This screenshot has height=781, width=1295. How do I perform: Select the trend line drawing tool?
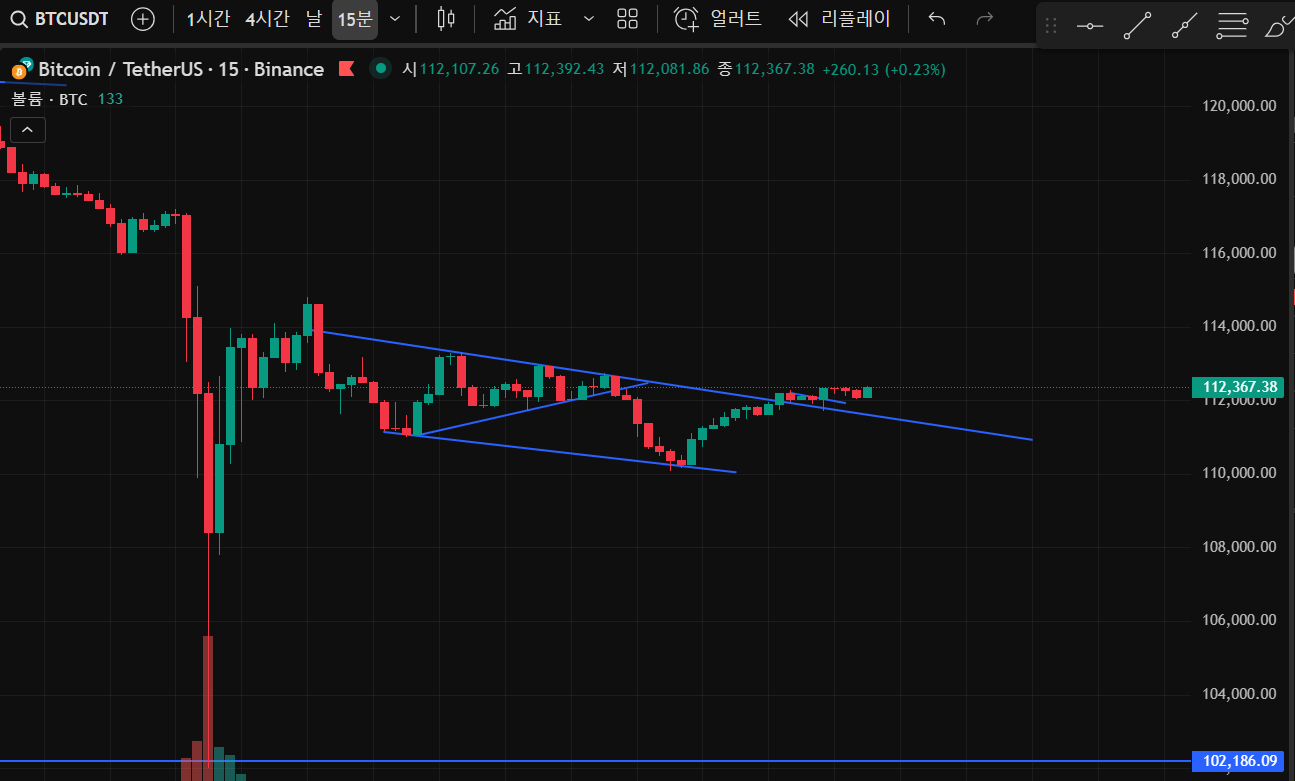1137,27
